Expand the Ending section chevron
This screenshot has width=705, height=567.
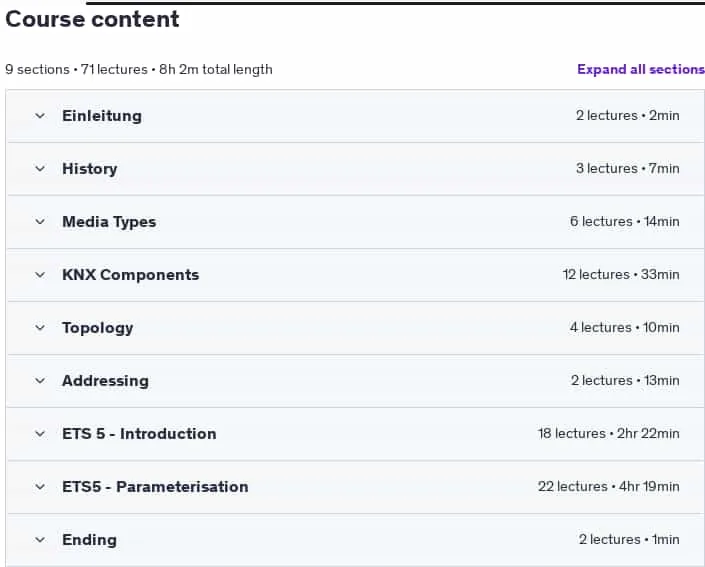point(40,540)
